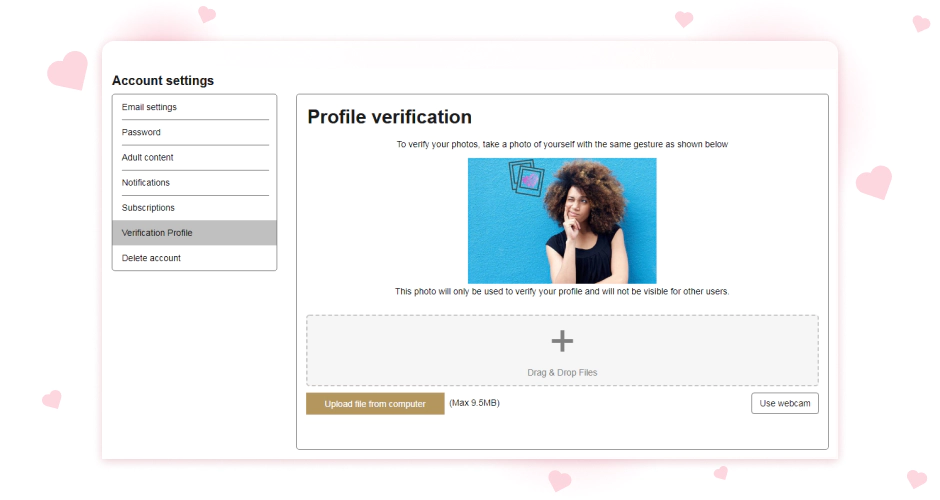Image resolution: width=940 pixels, height=500 pixels.
Task: Click the pink heart right of the verification panel
Action: pos(873,182)
